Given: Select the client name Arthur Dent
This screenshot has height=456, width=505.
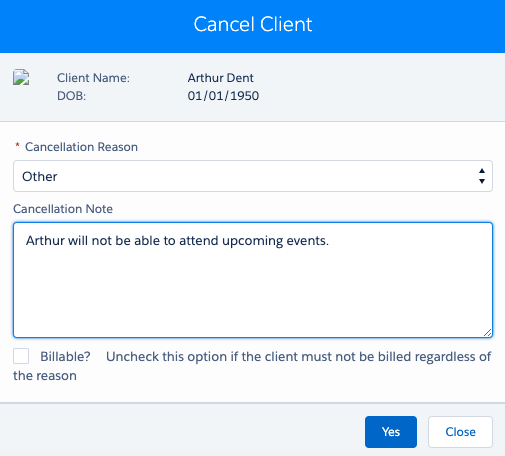Looking at the screenshot, I should pos(220,78).
